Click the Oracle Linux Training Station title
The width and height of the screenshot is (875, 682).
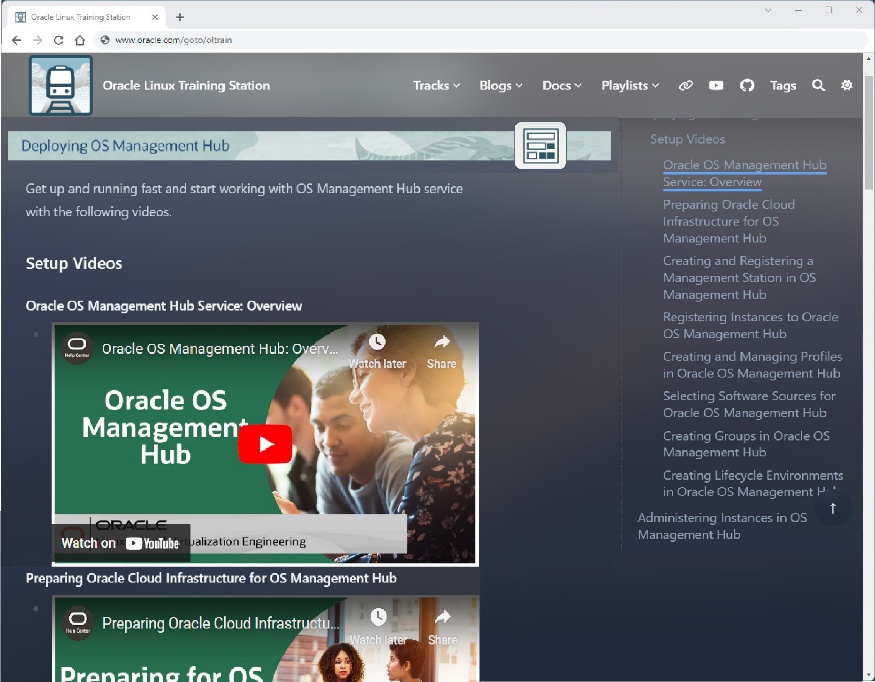(x=186, y=85)
